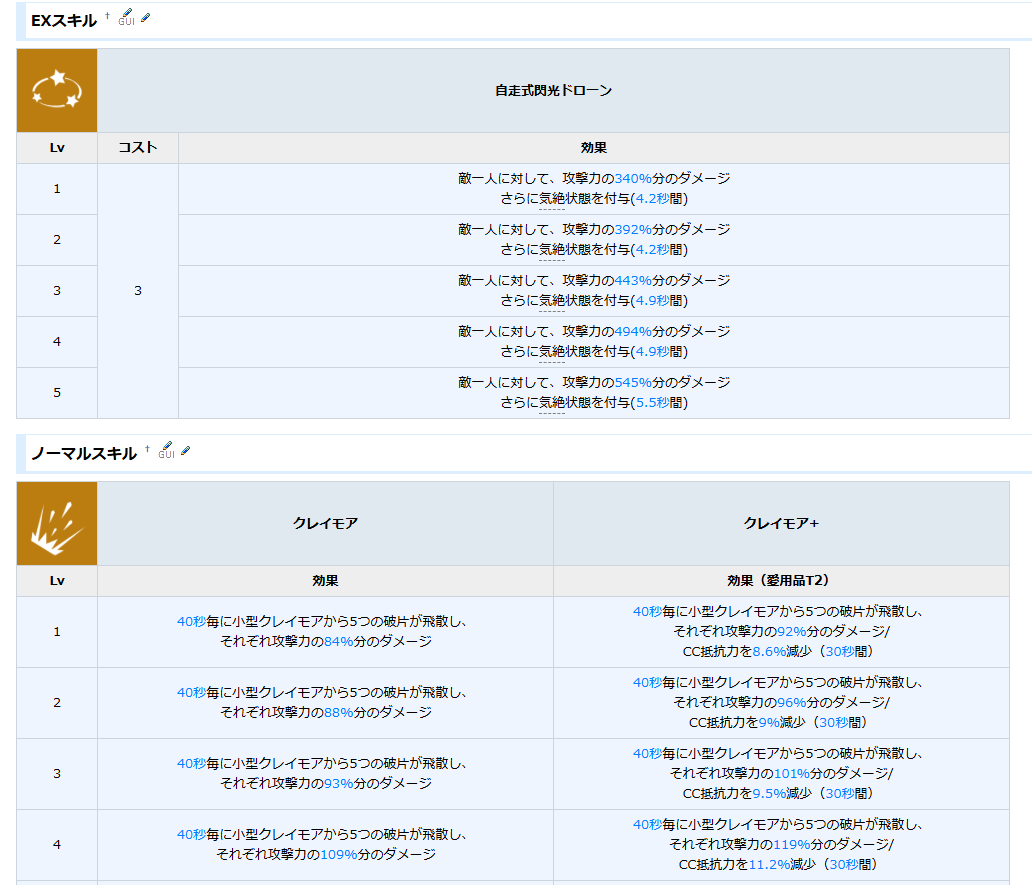Click the Lv 2 cell in normal skill table

pyautogui.click(x=57, y=703)
